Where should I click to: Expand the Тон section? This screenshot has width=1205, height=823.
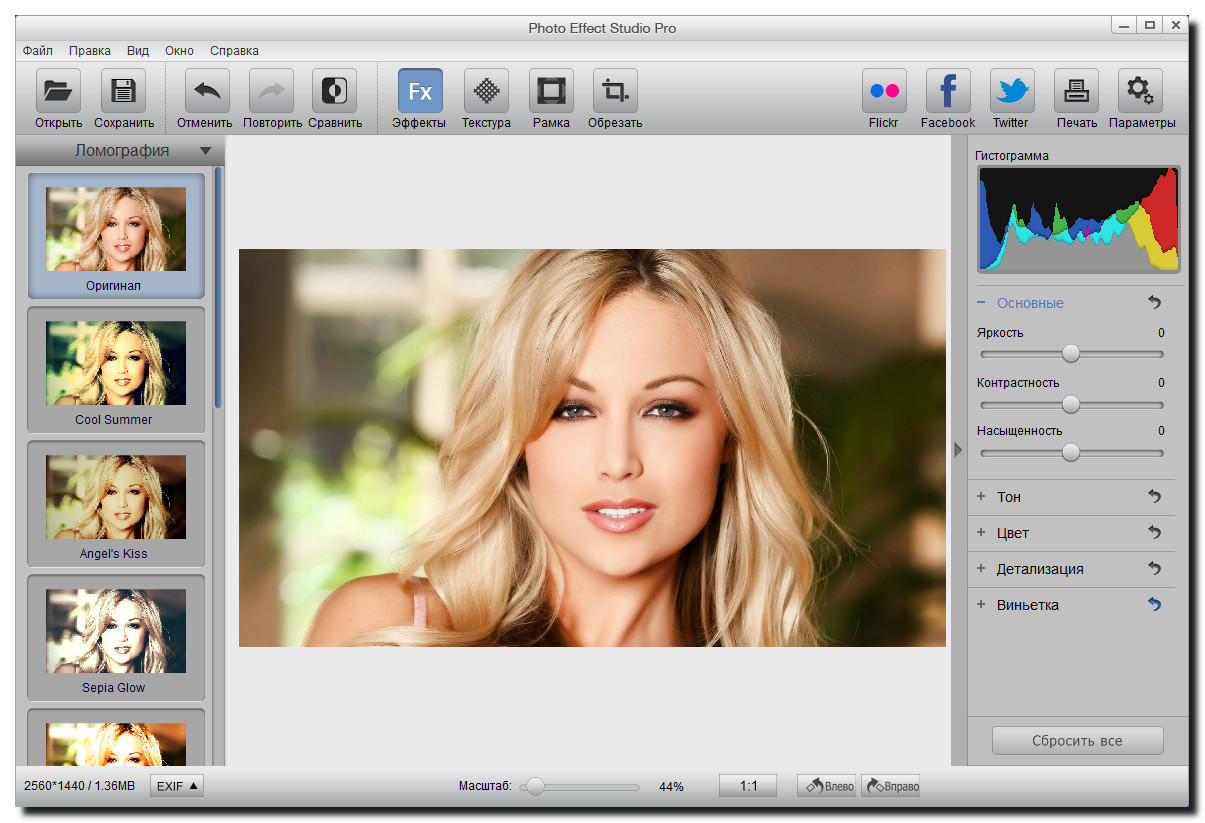click(x=982, y=497)
